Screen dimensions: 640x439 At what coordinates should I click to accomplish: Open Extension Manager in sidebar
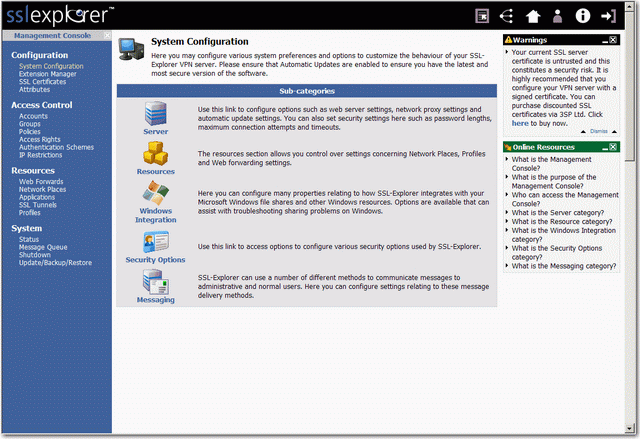[47, 74]
